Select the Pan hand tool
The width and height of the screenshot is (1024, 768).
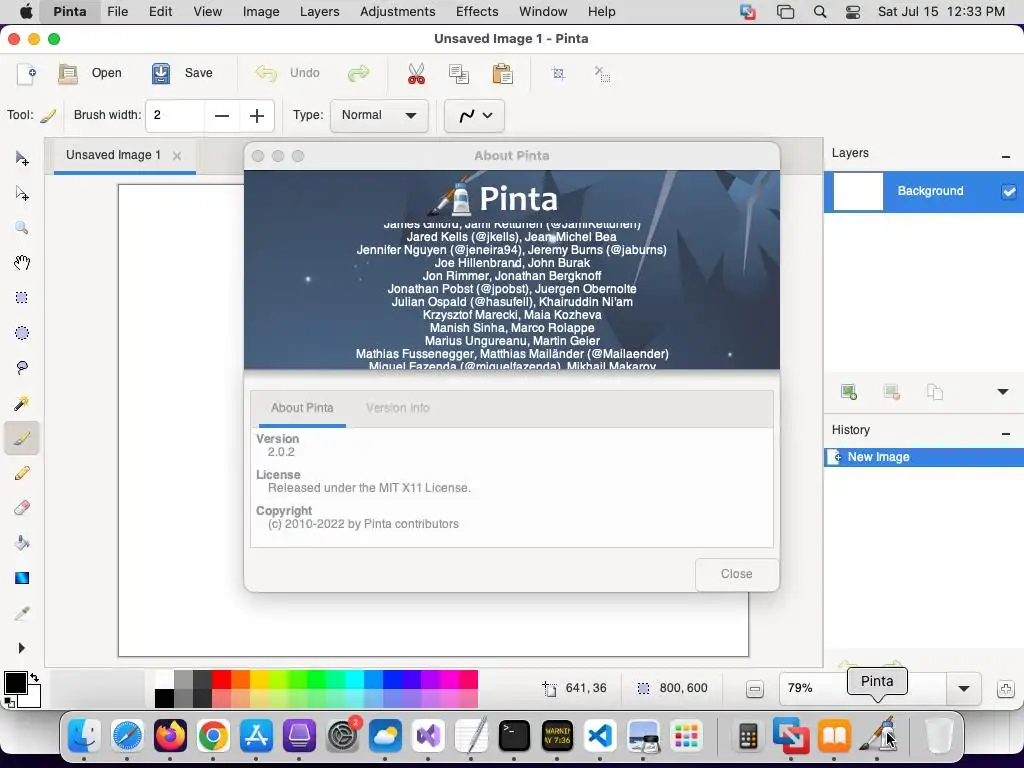click(x=22, y=263)
